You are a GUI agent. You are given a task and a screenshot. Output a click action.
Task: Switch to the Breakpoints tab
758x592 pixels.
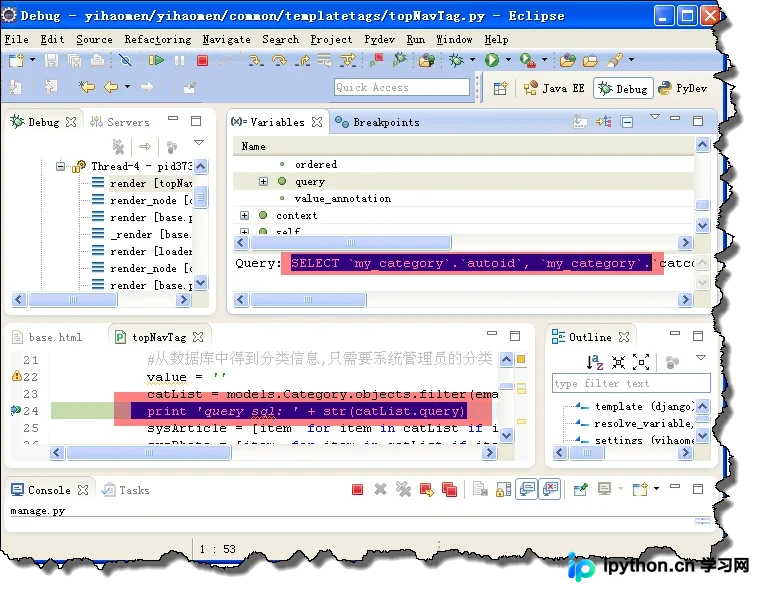coord(378,122)
